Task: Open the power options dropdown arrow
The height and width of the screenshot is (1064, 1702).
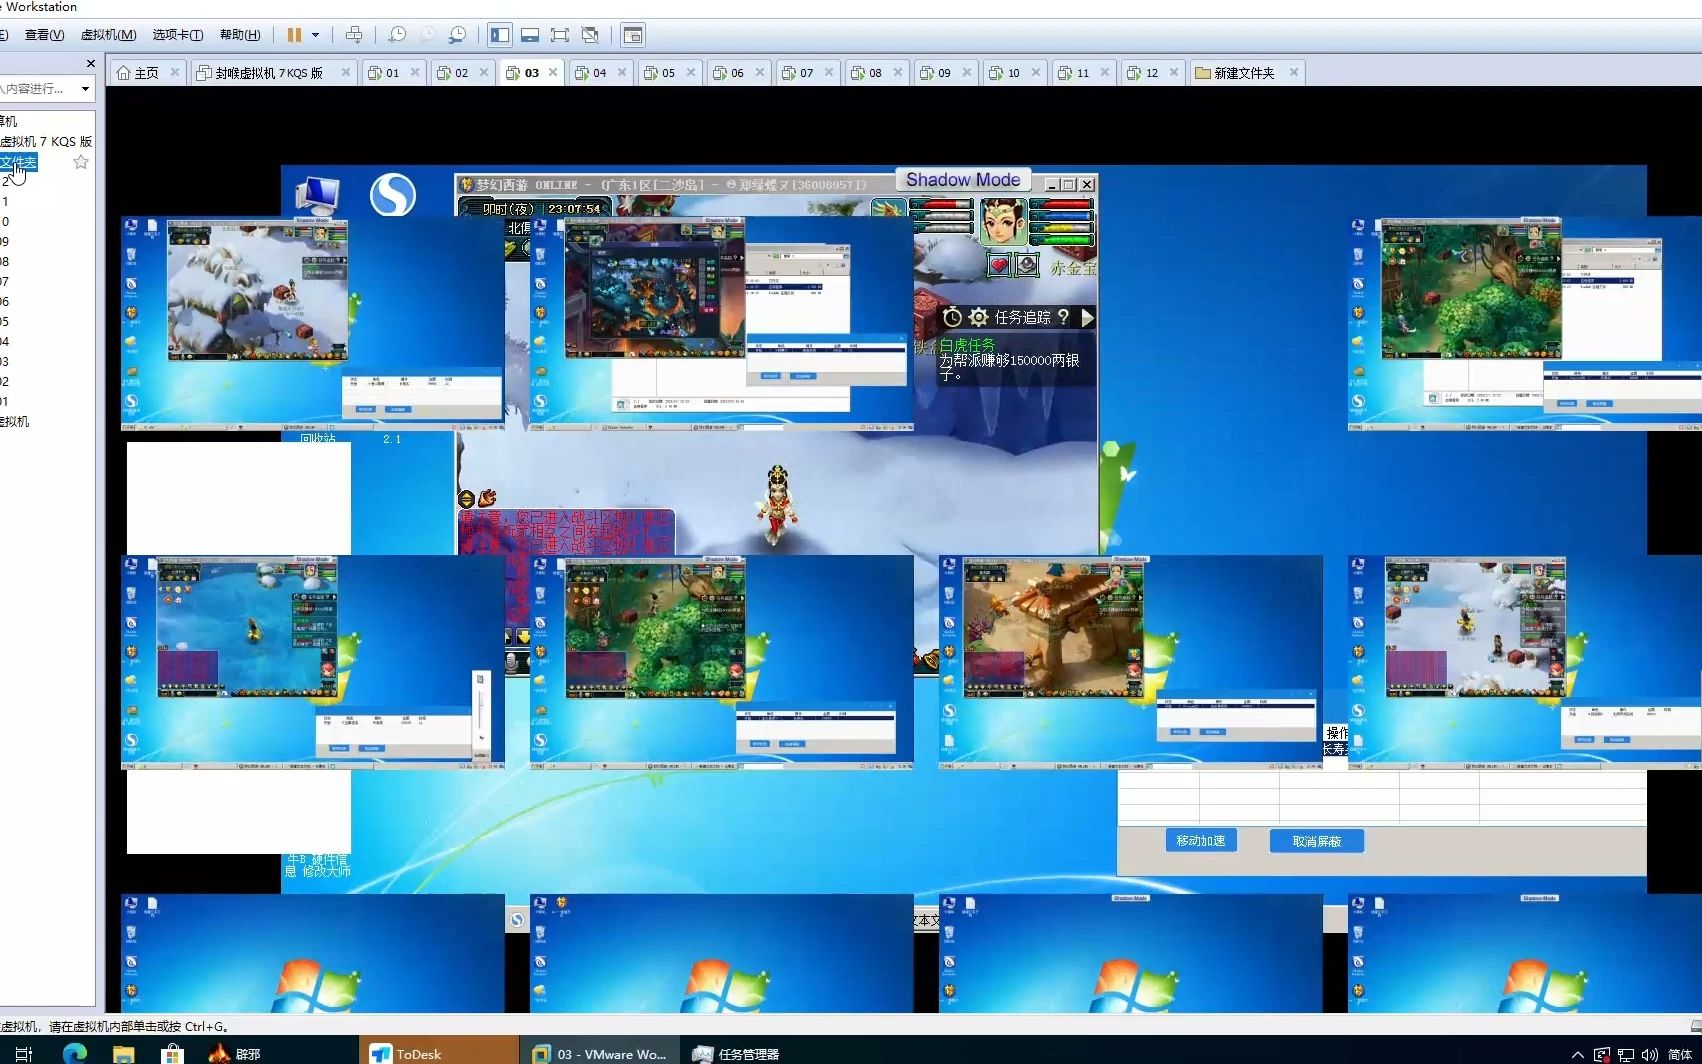Action: [315, 35]
